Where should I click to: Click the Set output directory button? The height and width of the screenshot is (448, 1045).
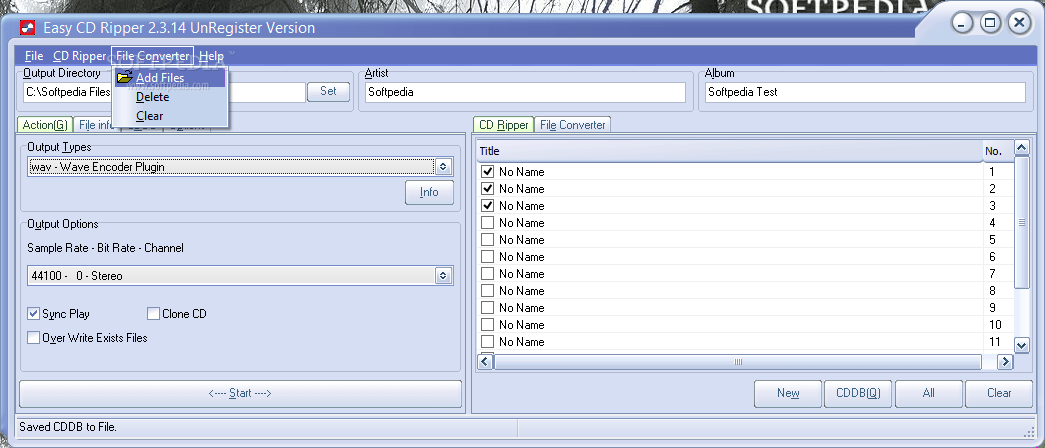328,91
